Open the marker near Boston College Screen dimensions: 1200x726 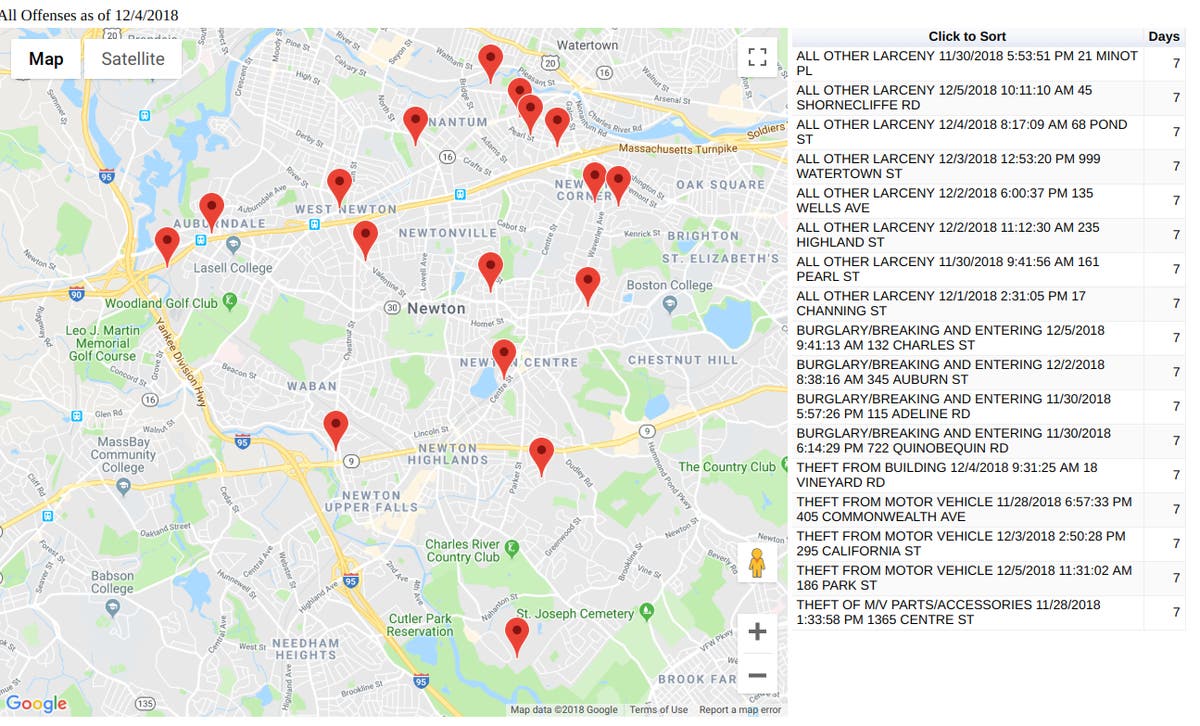[x=588, y=284]
